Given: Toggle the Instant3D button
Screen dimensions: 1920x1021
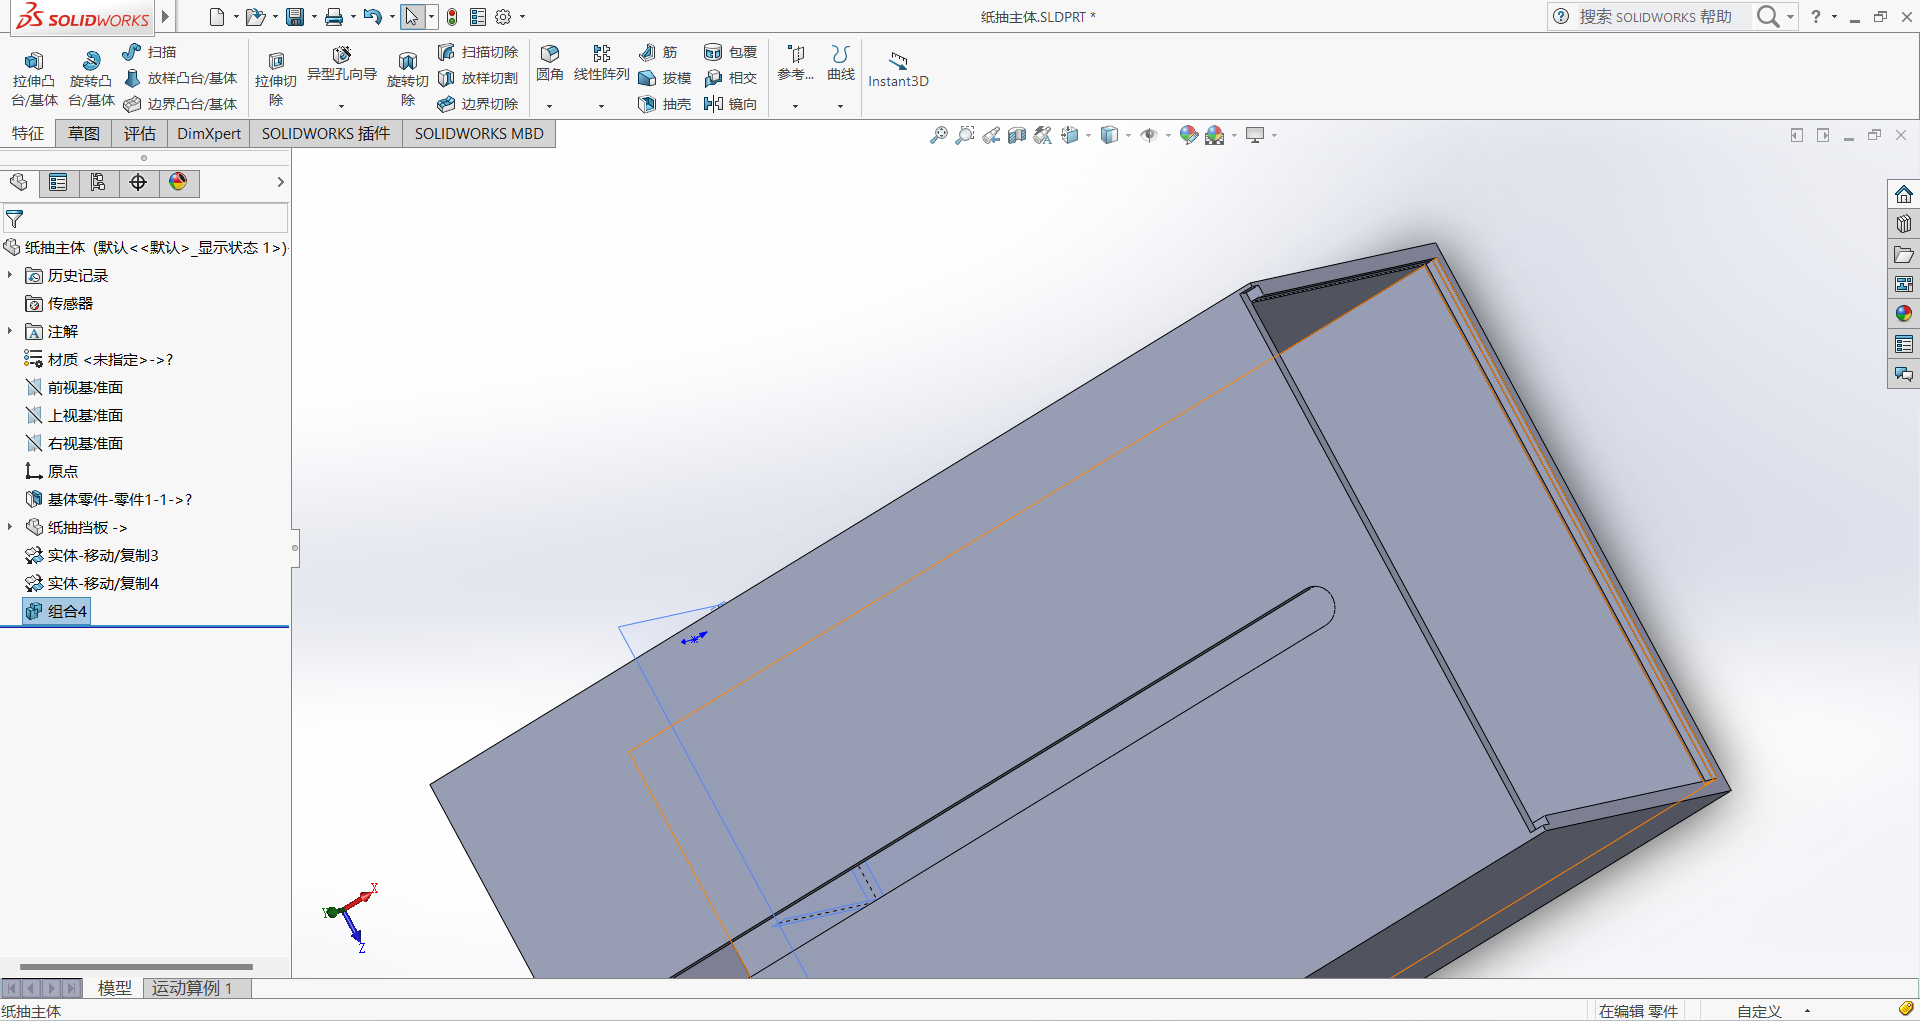Looking at the screenshot, I should click(898, 62).
